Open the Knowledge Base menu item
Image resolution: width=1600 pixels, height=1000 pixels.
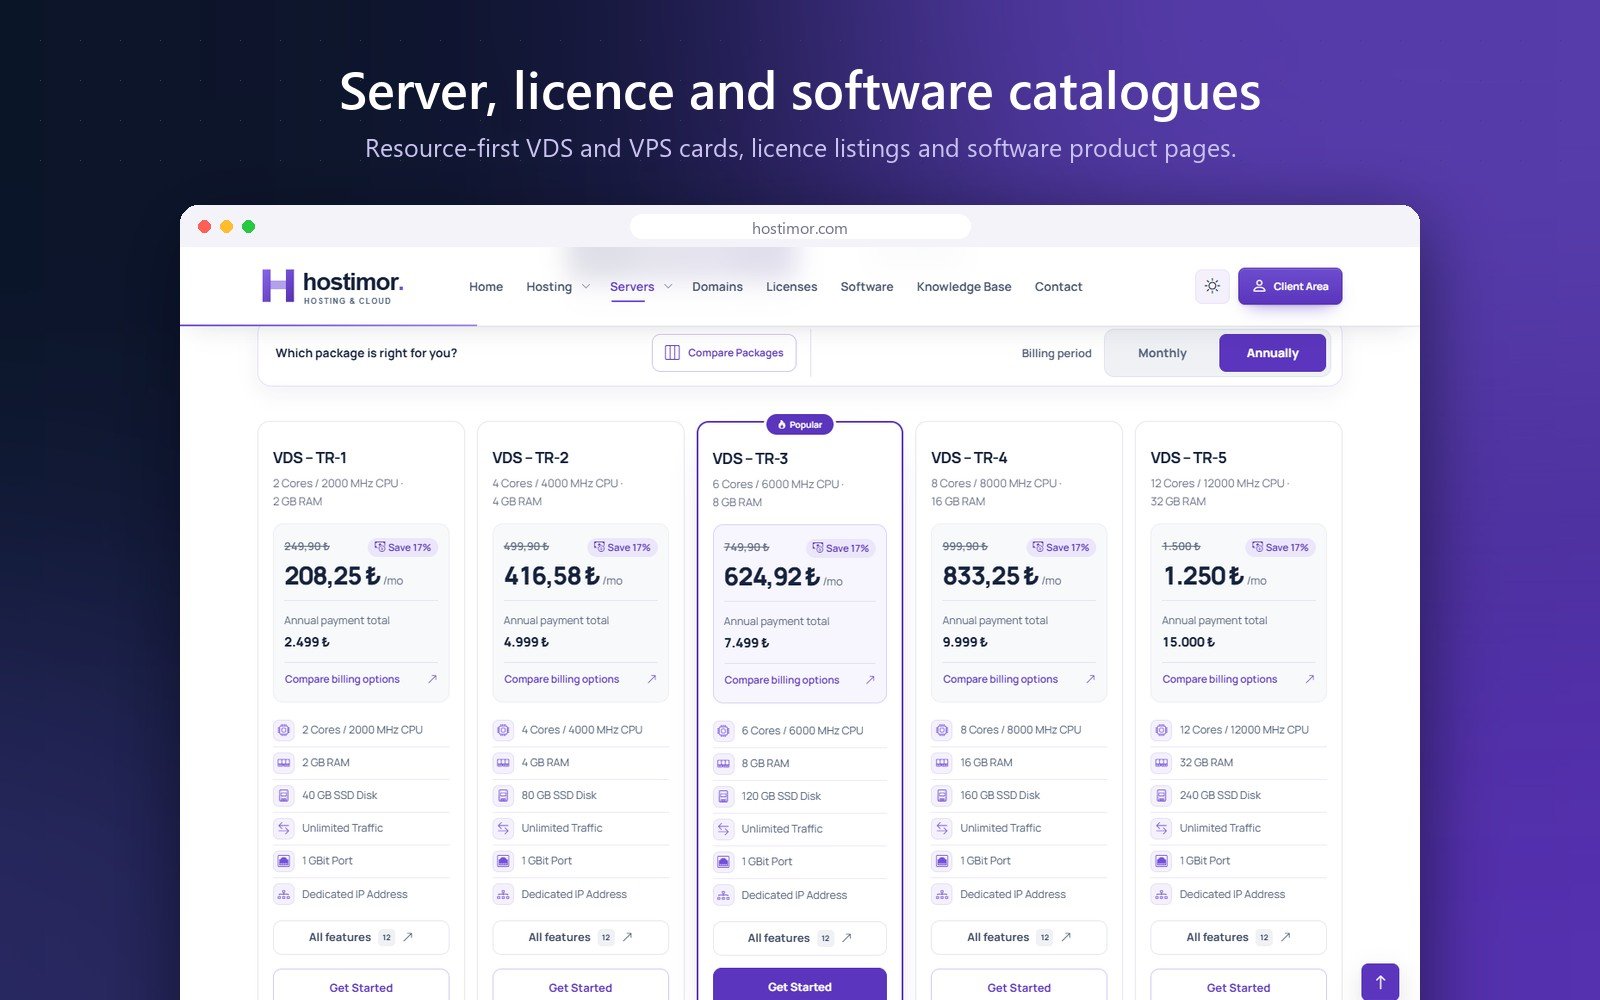(964, 287)
